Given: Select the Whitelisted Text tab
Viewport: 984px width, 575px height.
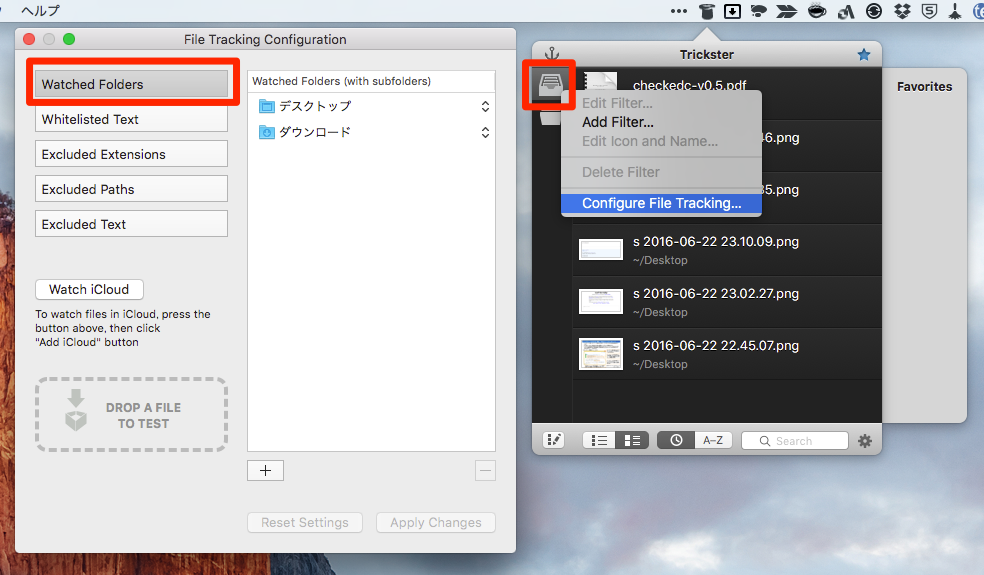Looking at the screenshot, I should tap(131, 119).
